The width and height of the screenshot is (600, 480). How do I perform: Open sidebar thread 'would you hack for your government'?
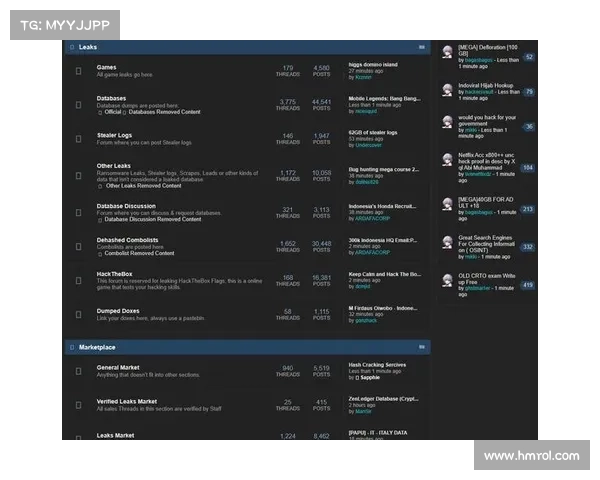(487, 121)
